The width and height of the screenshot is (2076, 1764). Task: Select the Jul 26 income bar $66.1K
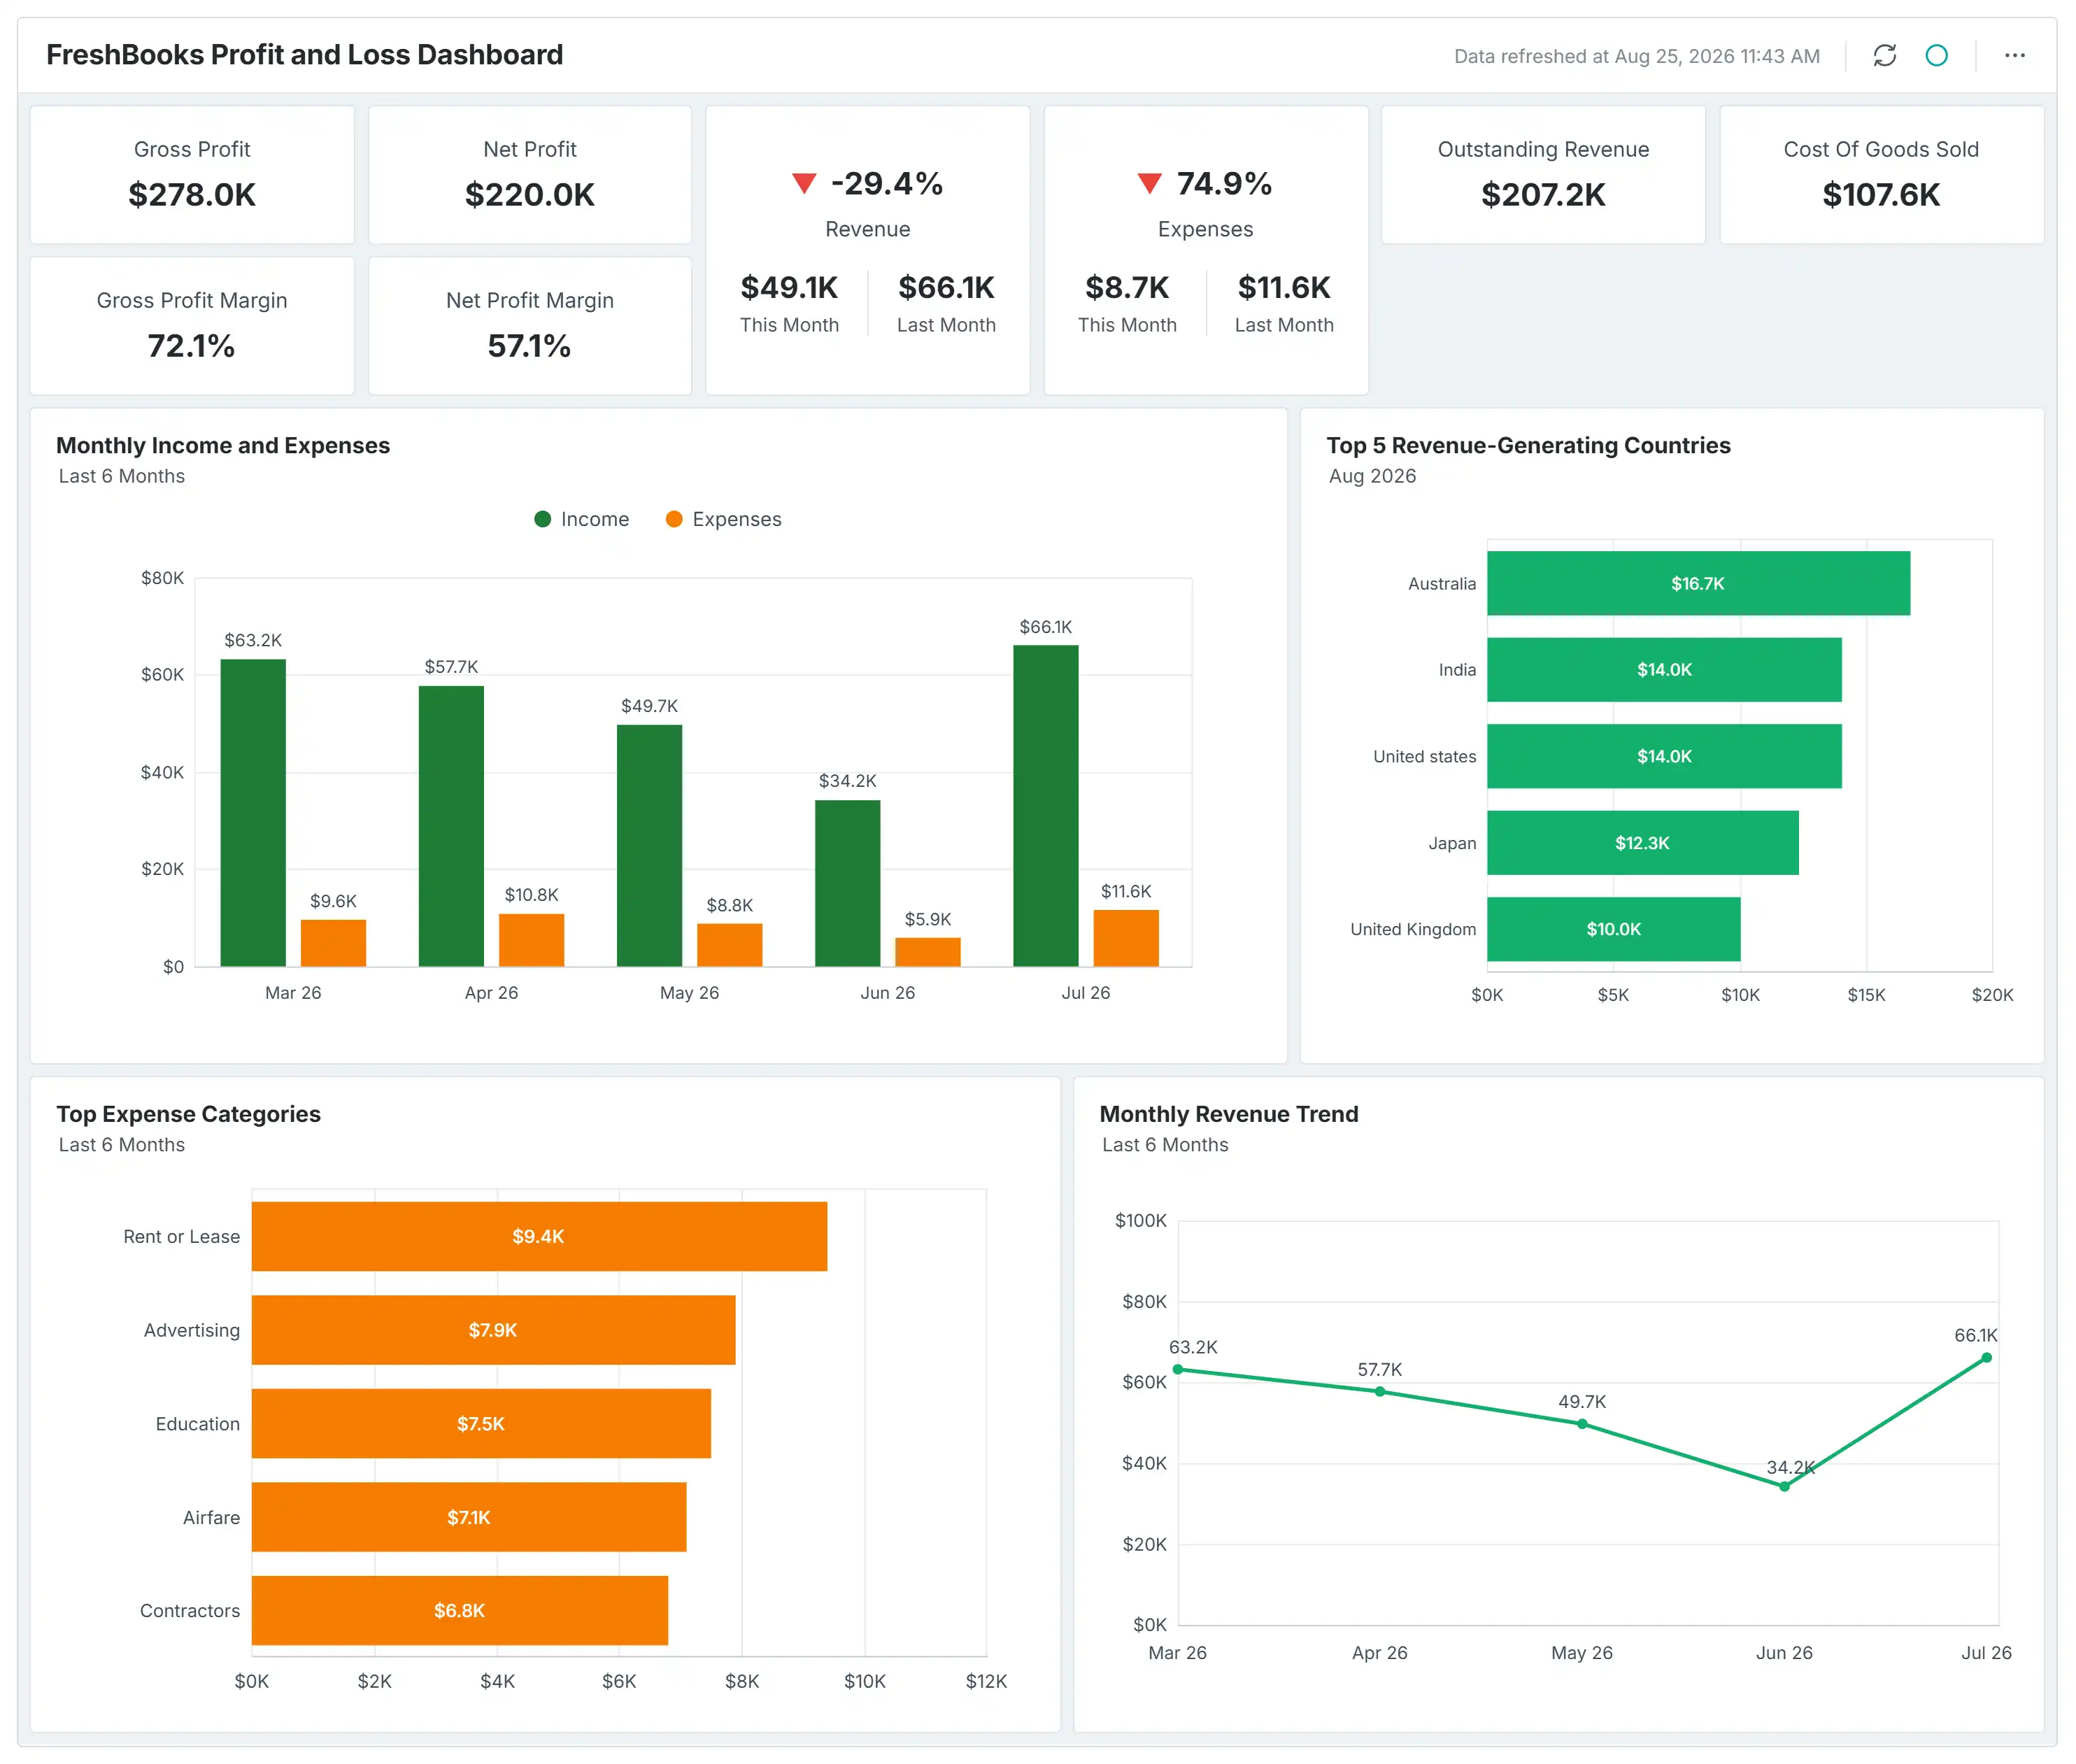[x=1046, y=806]
